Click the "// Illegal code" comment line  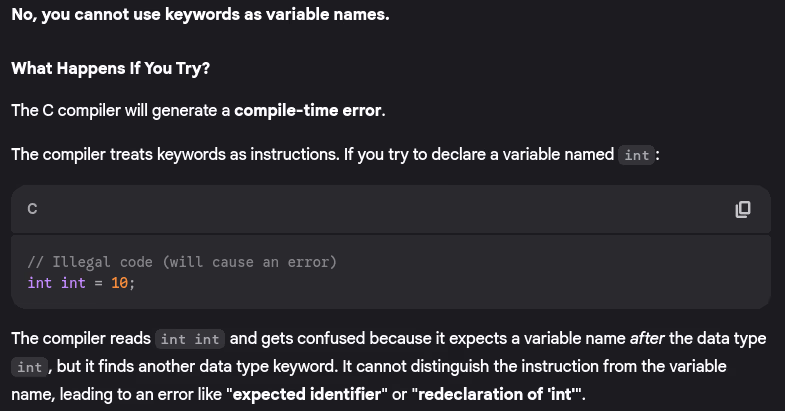[182, 262]
